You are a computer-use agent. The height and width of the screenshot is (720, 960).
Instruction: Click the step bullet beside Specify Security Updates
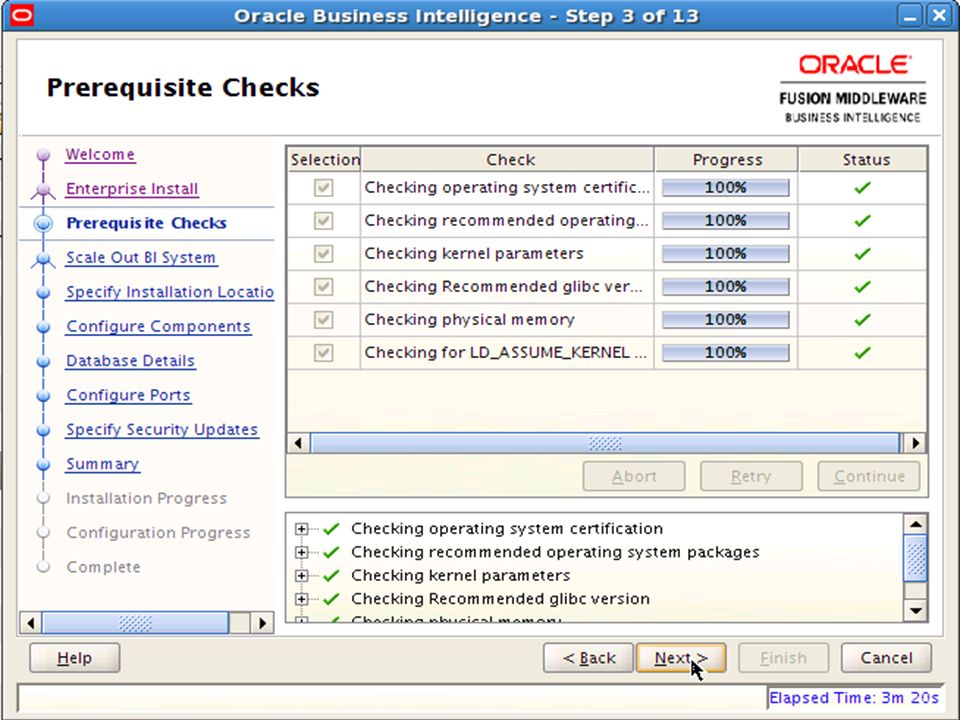43,430
